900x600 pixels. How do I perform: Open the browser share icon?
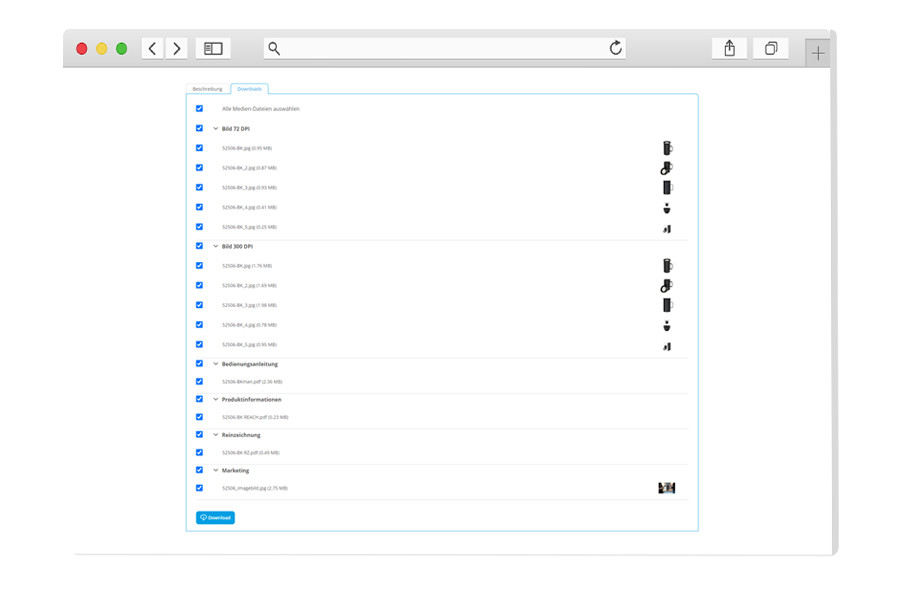point(729,48)
